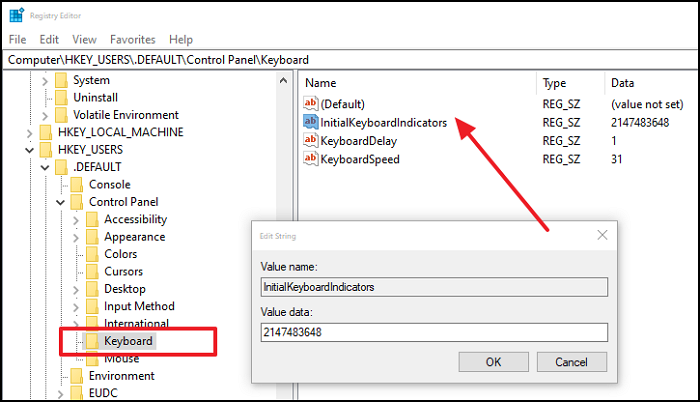Image resolution: width=700 pixels, height=402 pixels.
Task: Click the (Default) string value icon
Action: tap(310, 104)
